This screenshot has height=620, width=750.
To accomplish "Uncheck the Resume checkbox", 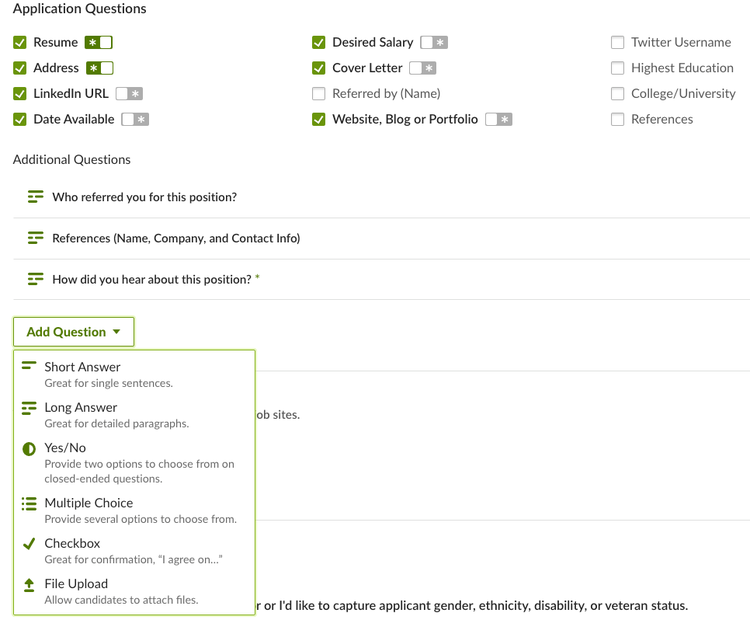I will click(20, 42).
